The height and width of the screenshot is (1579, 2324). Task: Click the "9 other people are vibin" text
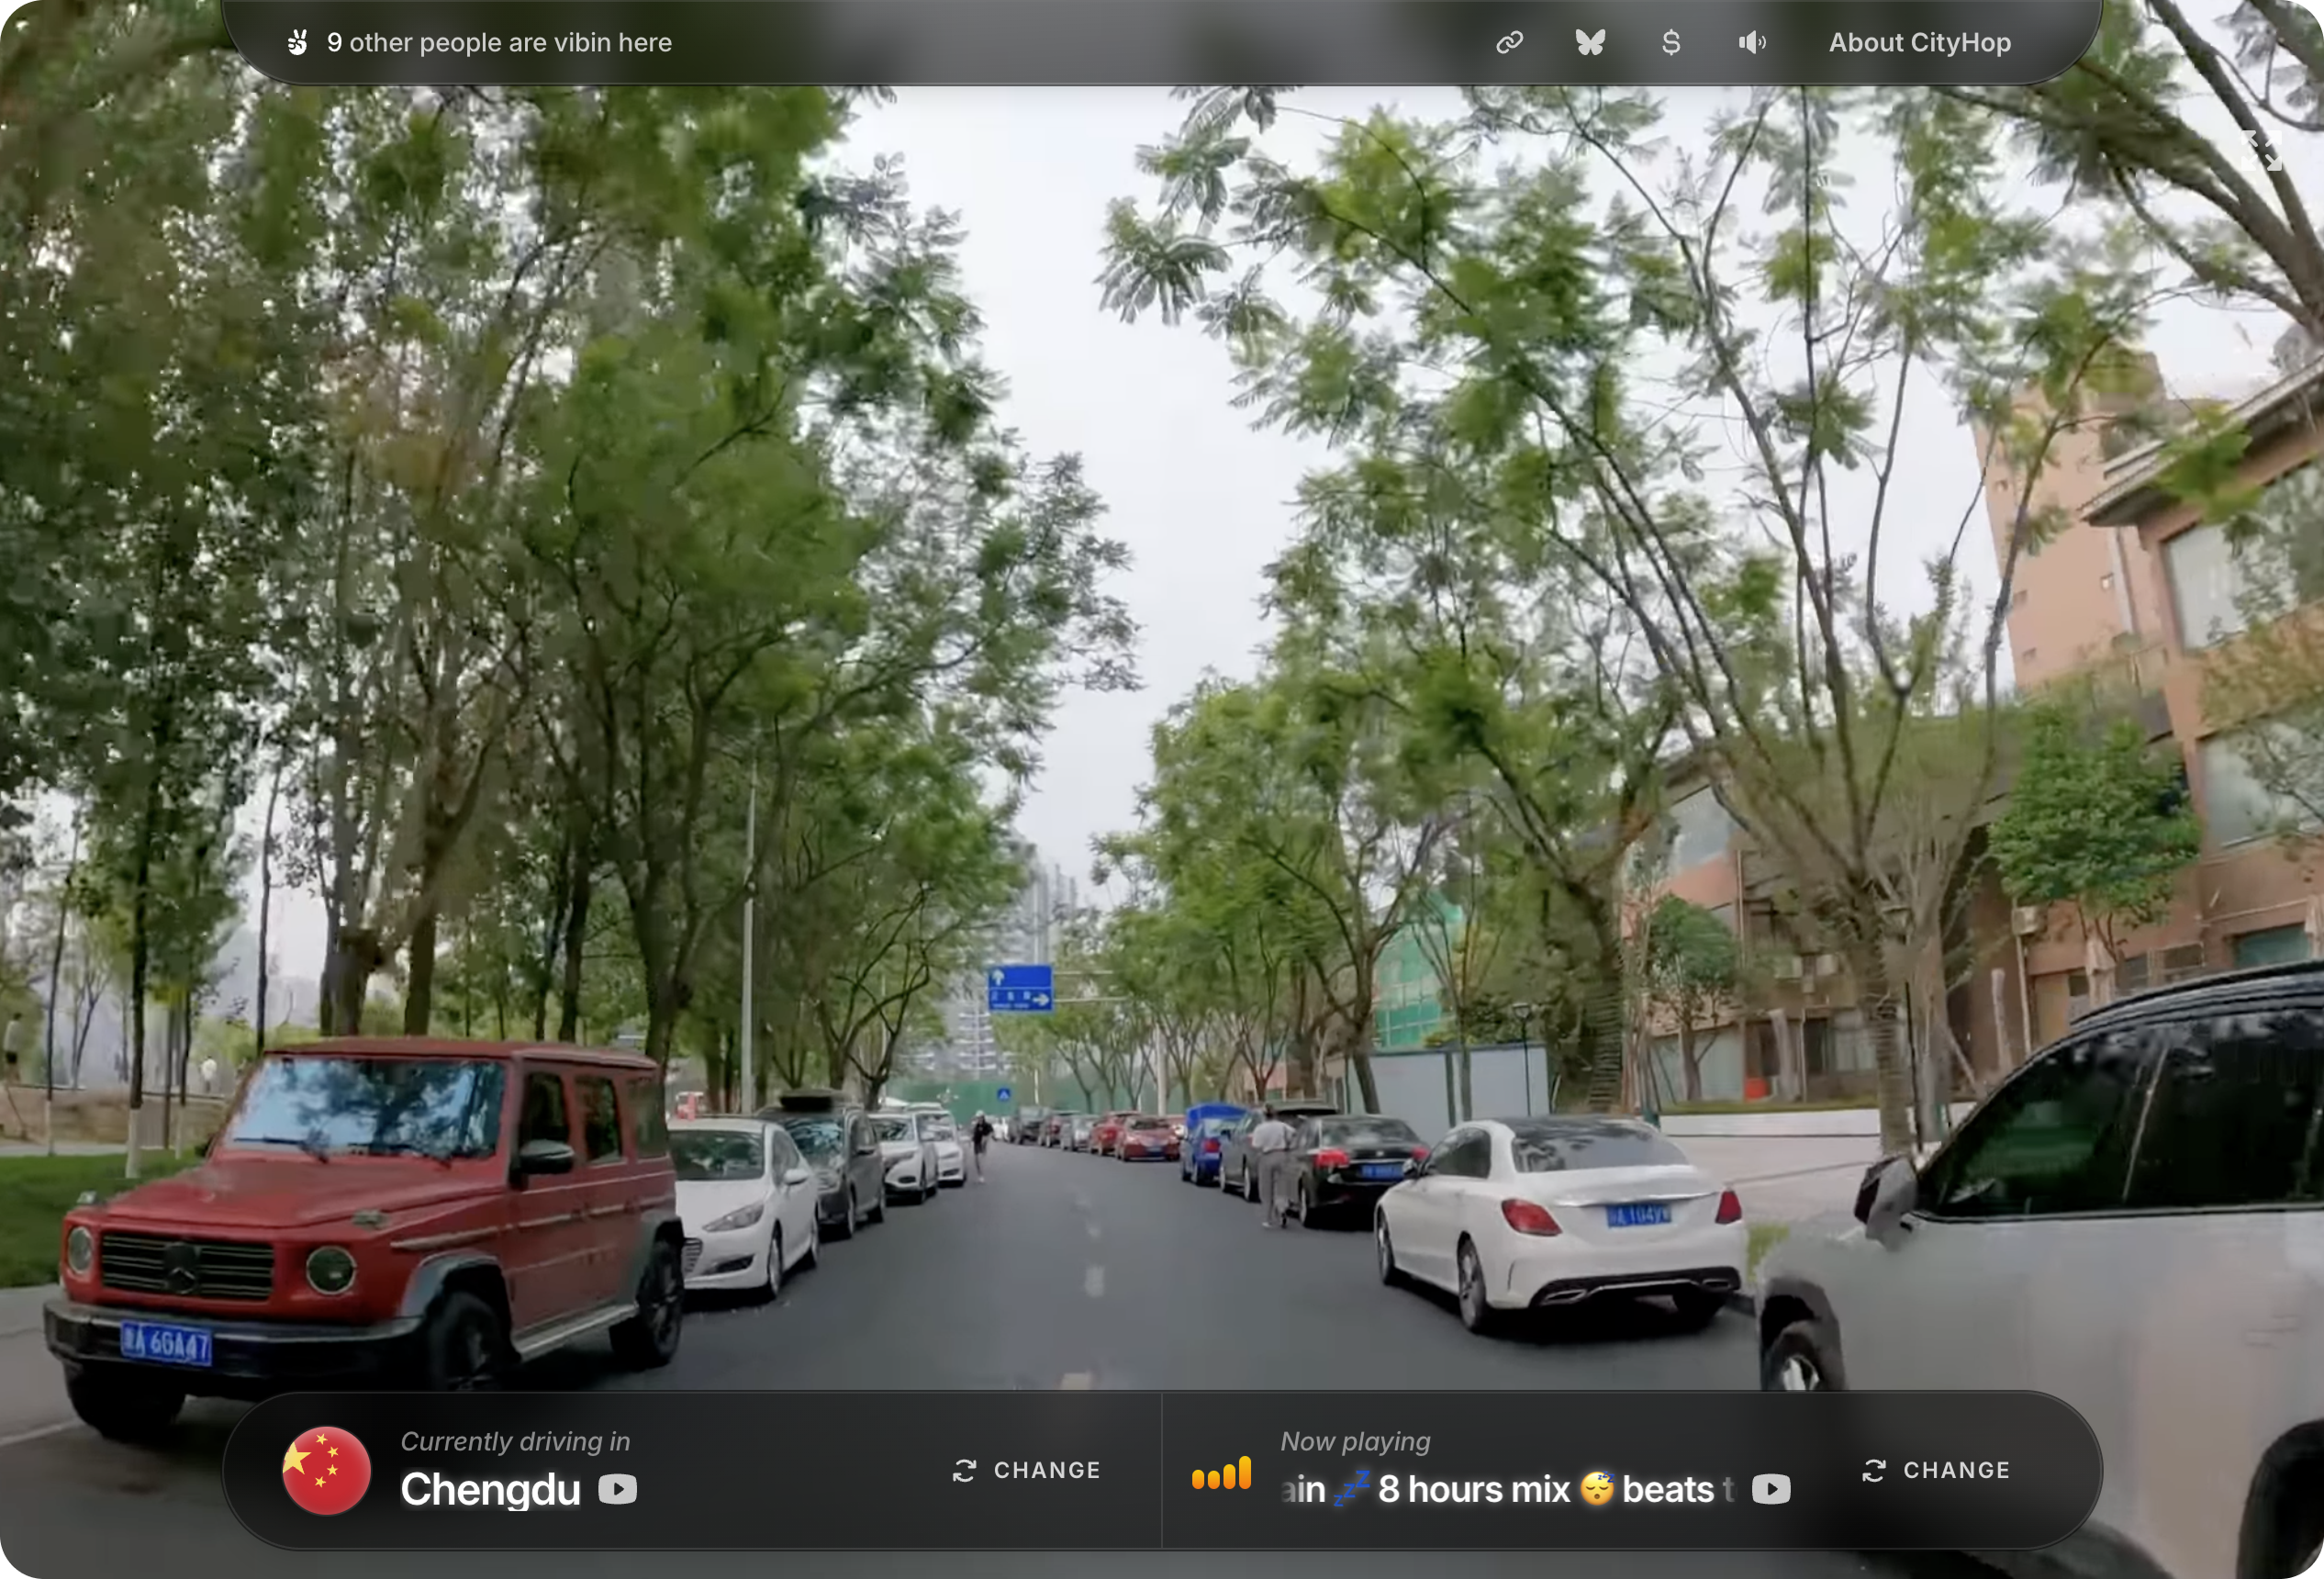pyautogui.click(x=499, y=42)
